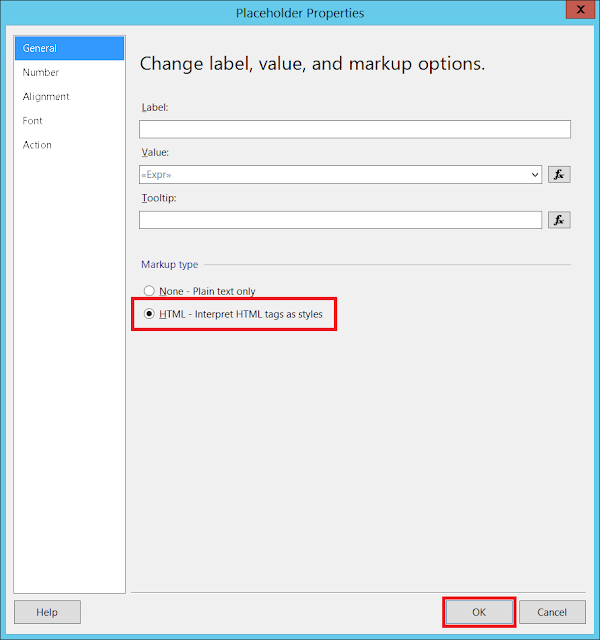Focus the Label text field

355,129
